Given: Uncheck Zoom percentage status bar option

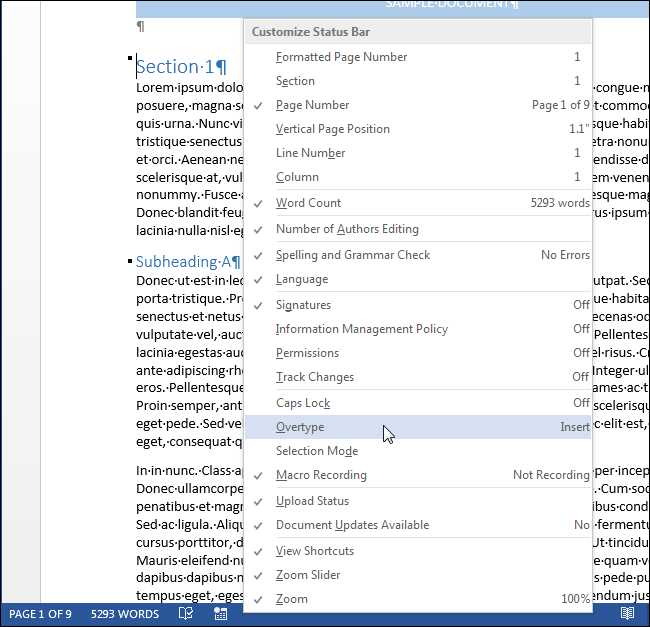Looking at the screenshot, I should pos(418,599).
